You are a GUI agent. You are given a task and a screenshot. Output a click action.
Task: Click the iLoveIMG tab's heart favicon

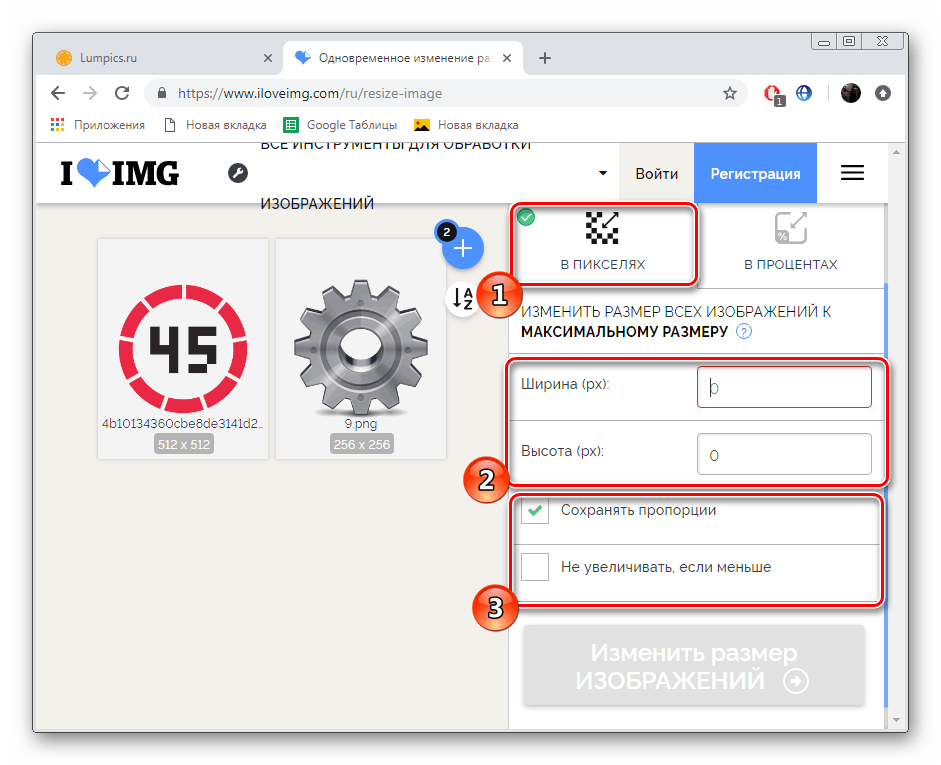[x=303, y=58]
